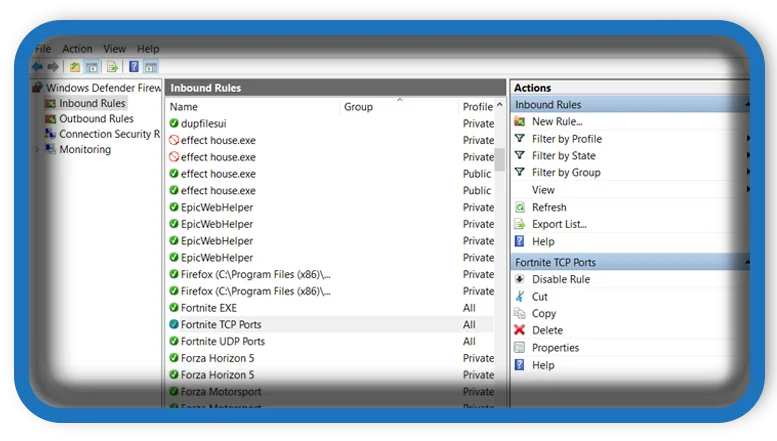Select Connection Security Rules node

[110, 134]
